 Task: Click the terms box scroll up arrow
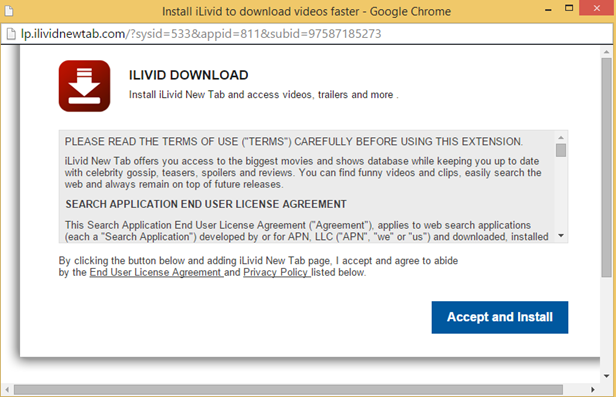coord(561,137)
